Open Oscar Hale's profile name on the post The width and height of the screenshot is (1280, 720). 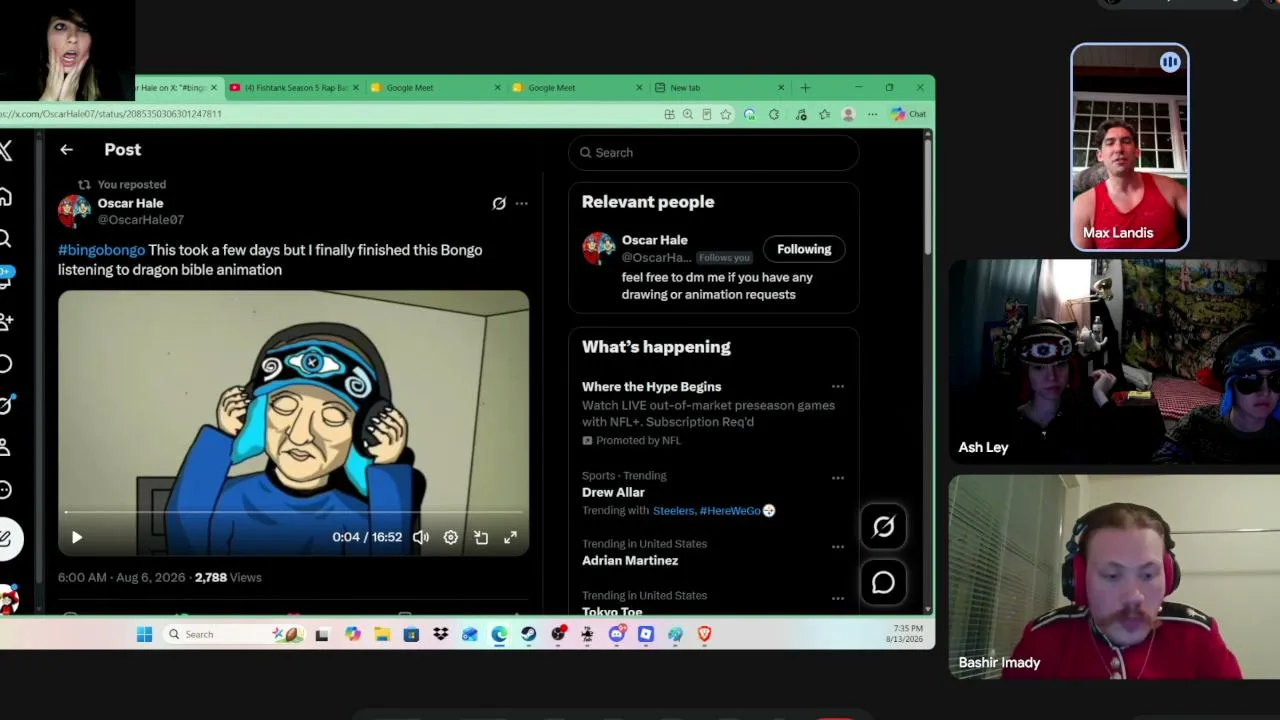[130, 203]
